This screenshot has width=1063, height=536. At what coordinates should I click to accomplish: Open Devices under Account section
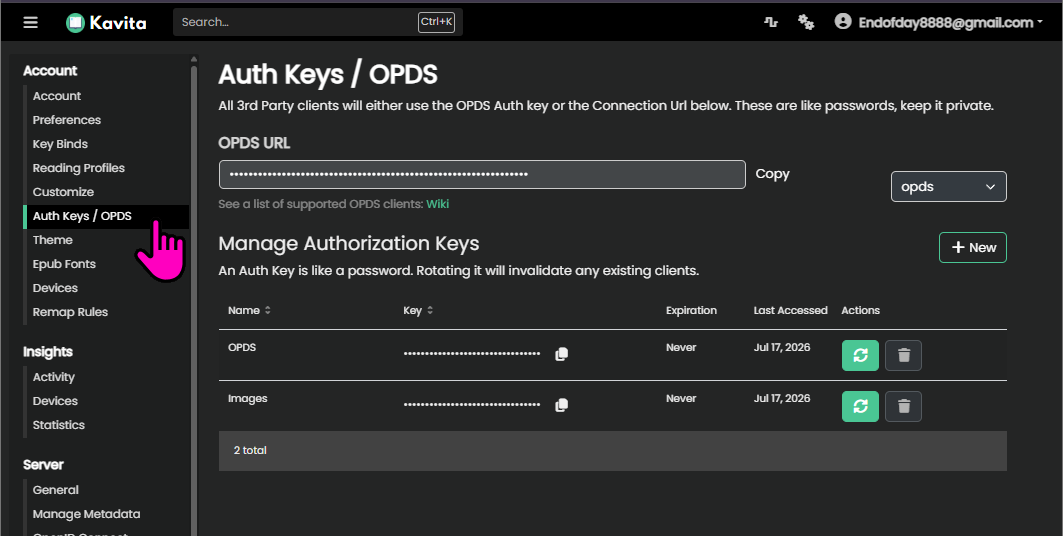click(55, 288)
